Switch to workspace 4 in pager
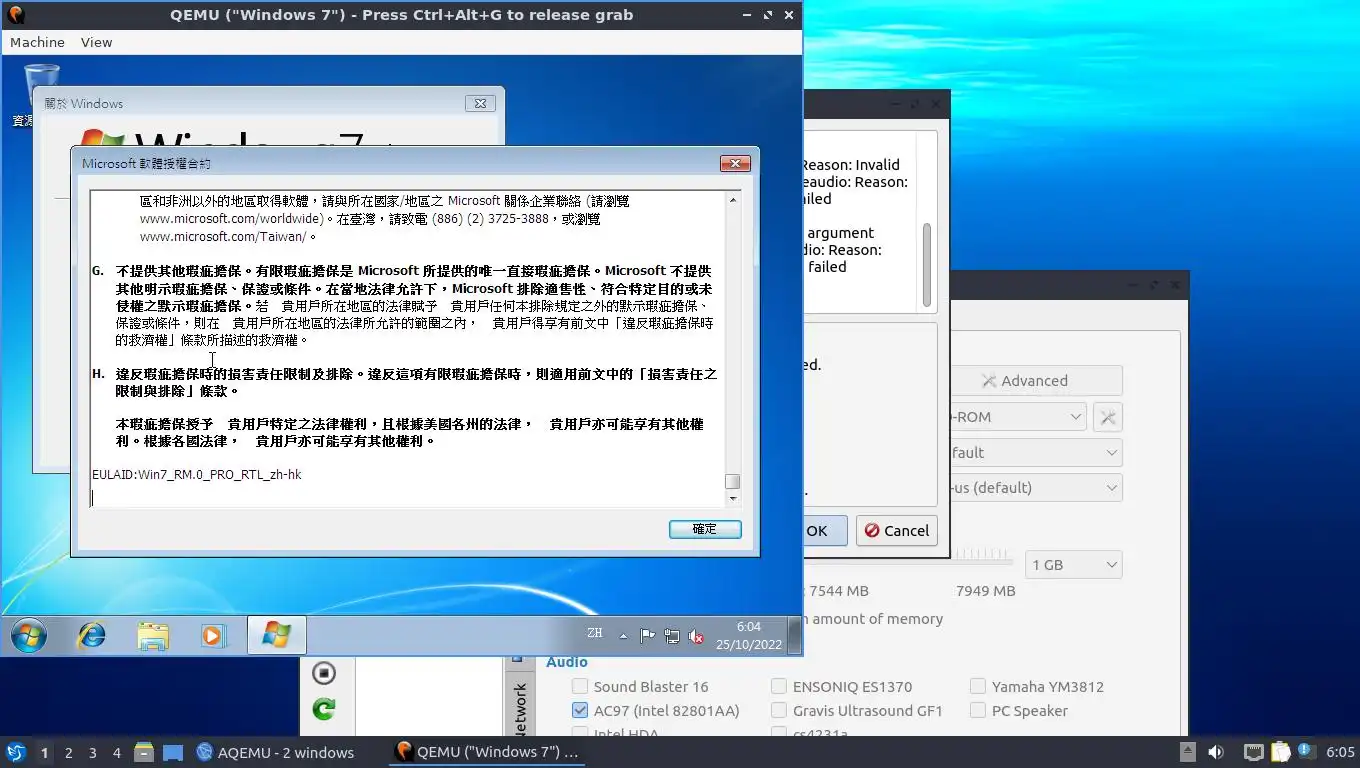Viewport: 1360px width, 768px height. pyautogui.click(x=117, y=752)
